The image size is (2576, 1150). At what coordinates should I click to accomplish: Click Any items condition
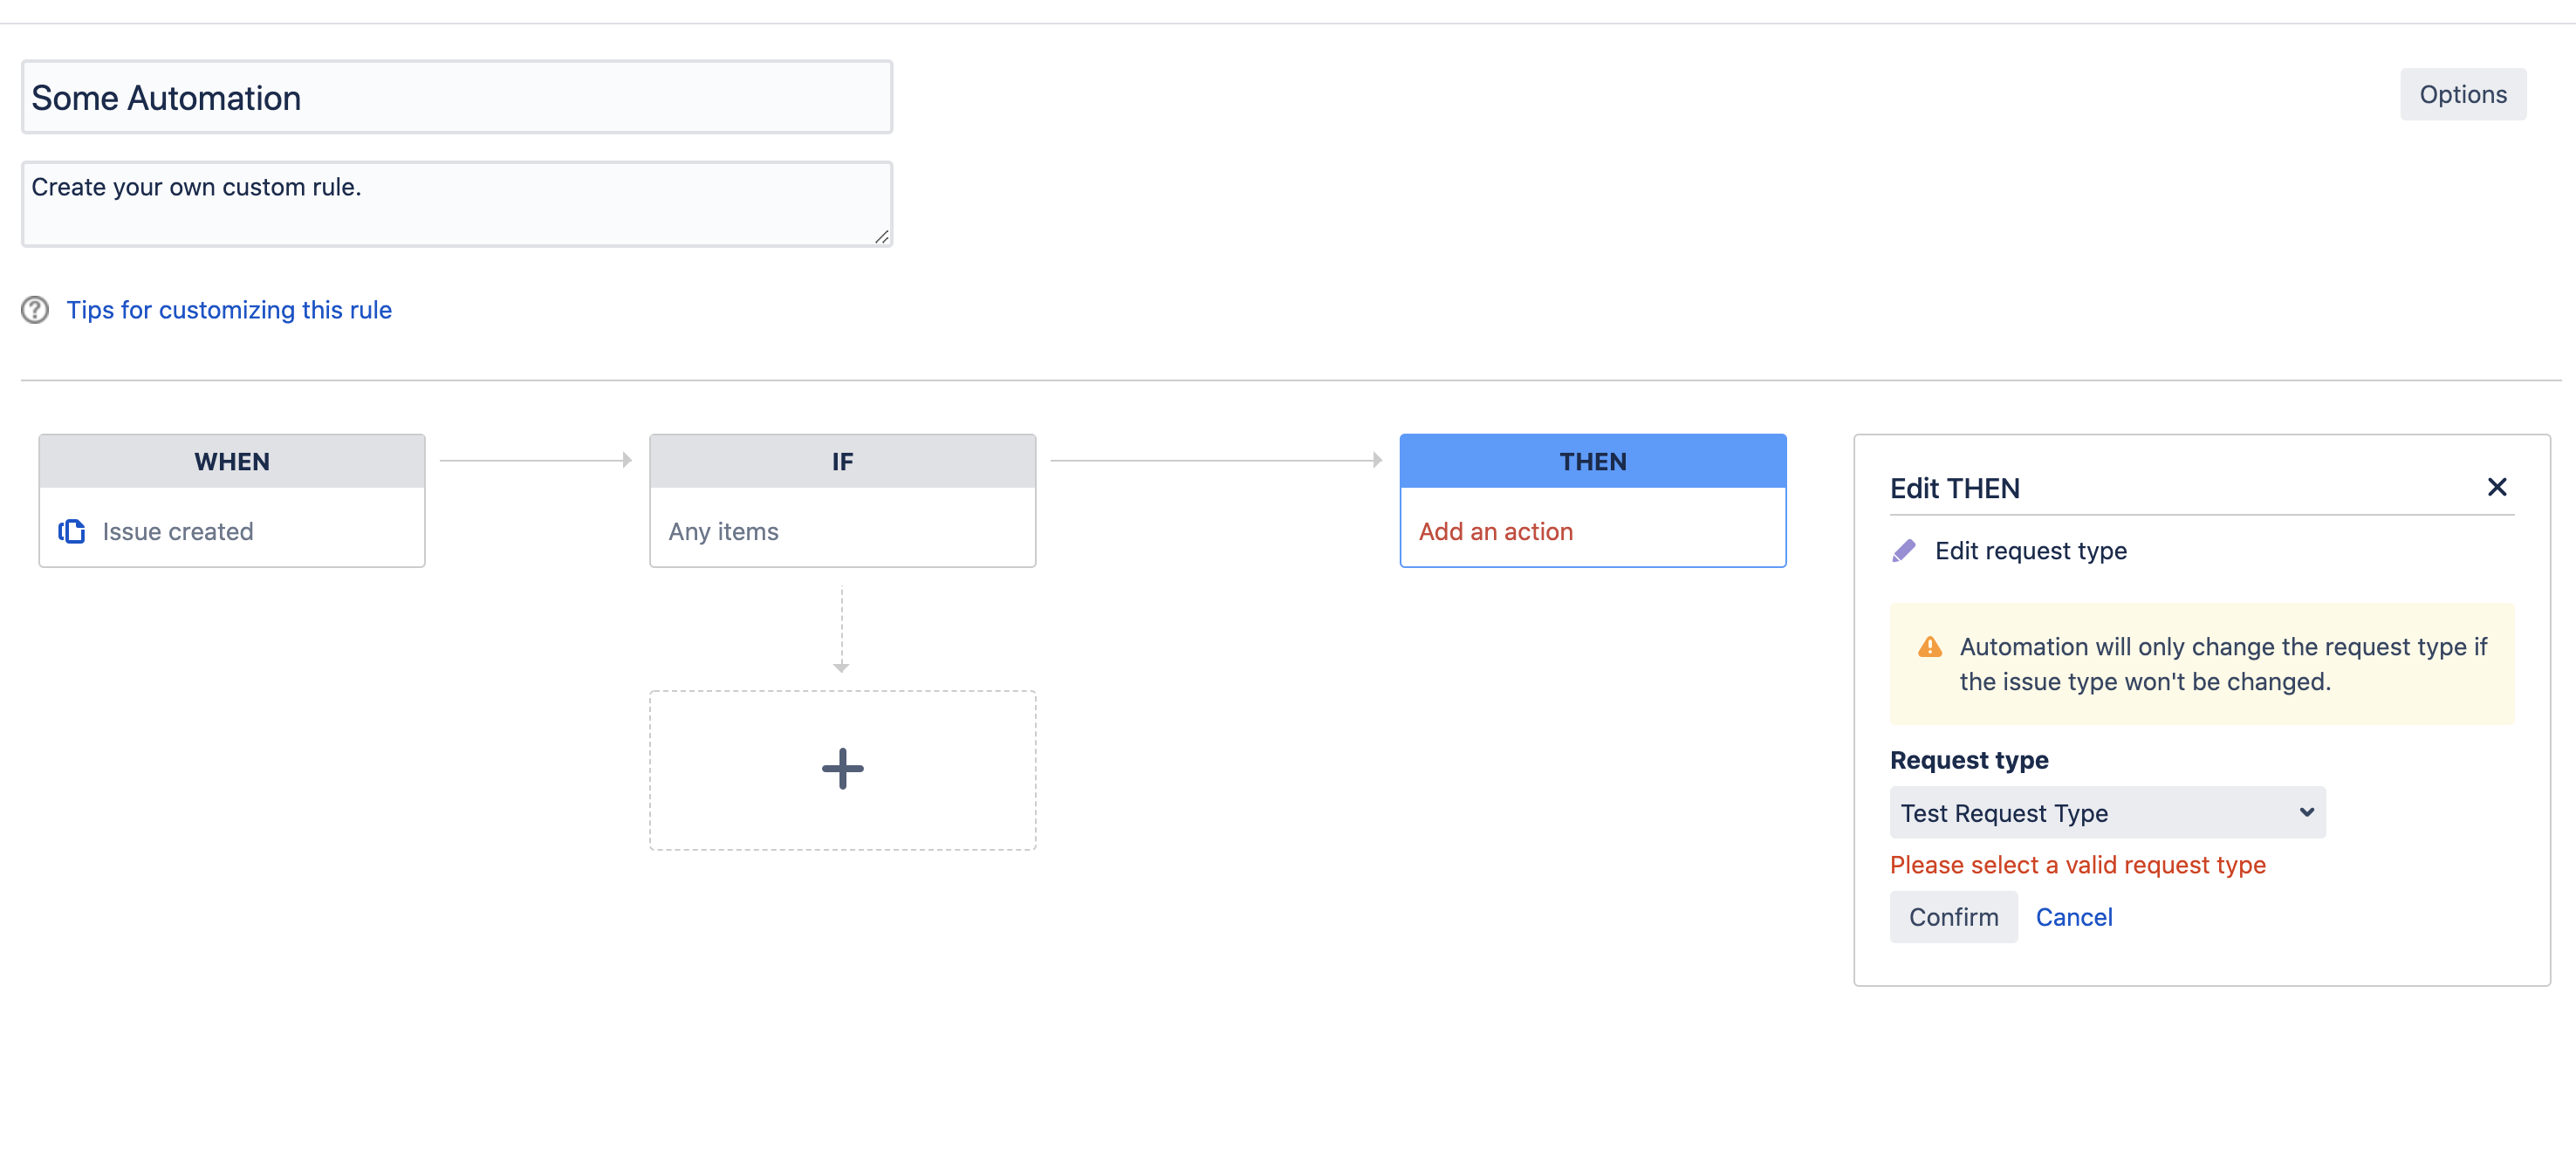pyautogui.click(x=723, y=531)
